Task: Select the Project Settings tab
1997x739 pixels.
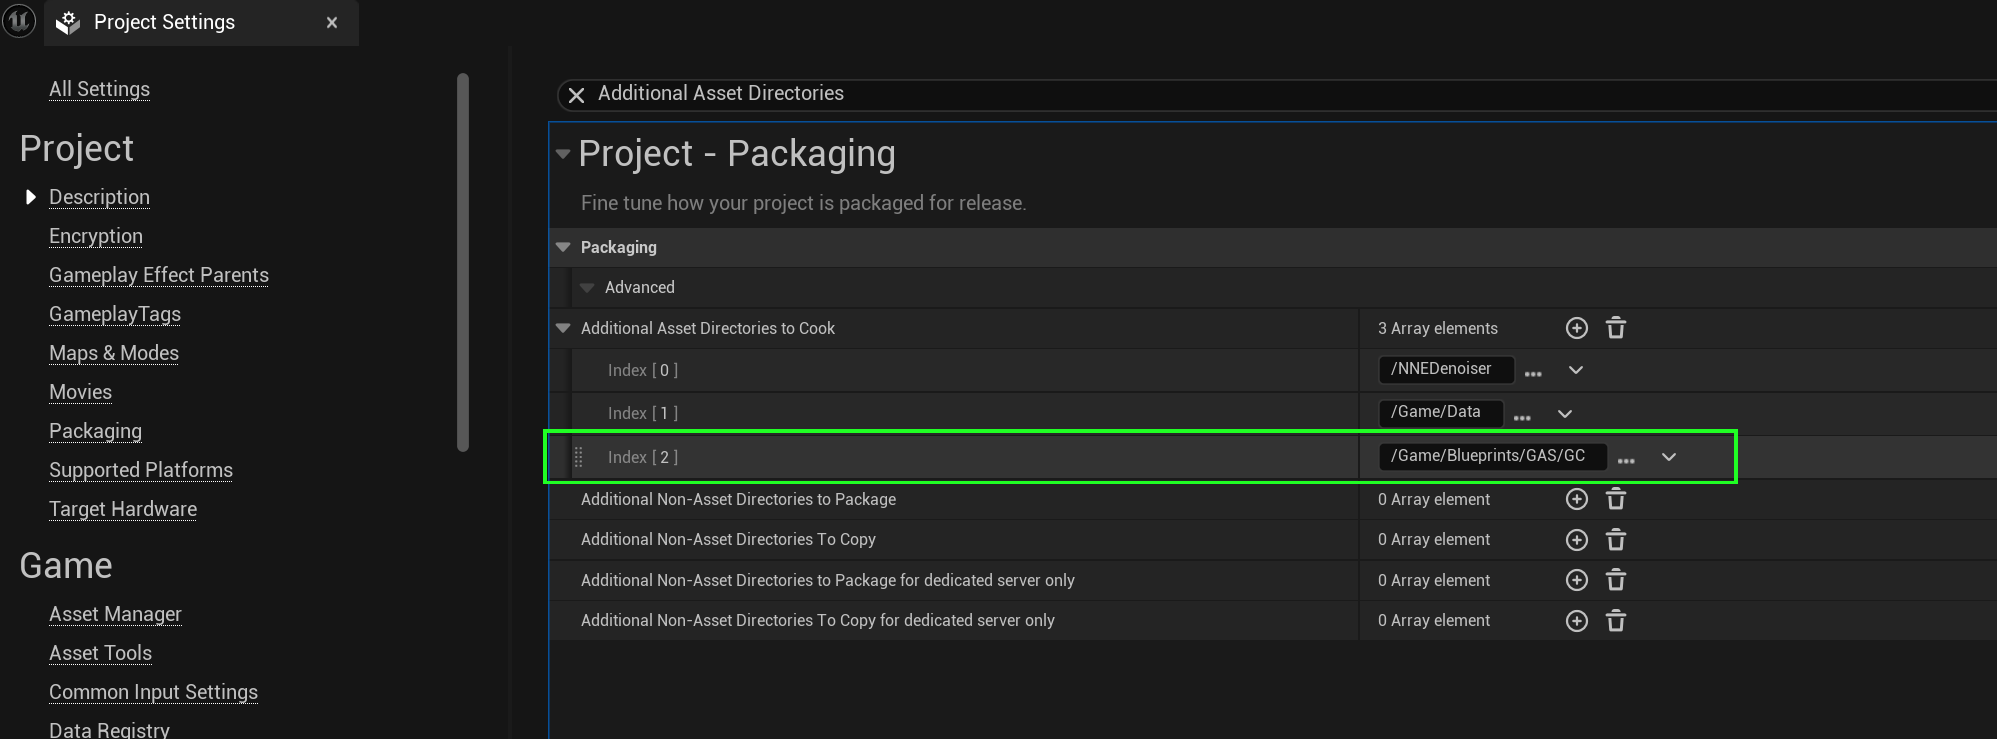Action: (x=165, y=22)
